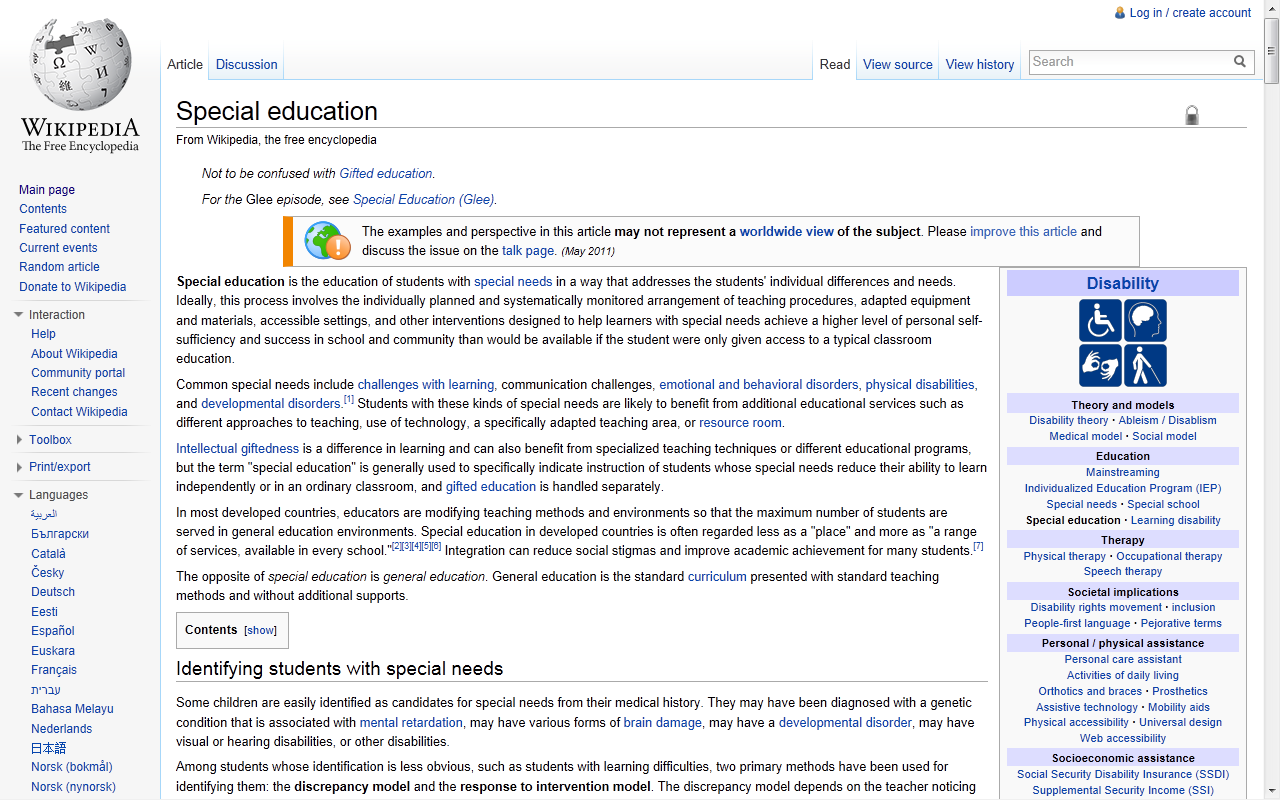Open Recent changes link

pos(74,392)
